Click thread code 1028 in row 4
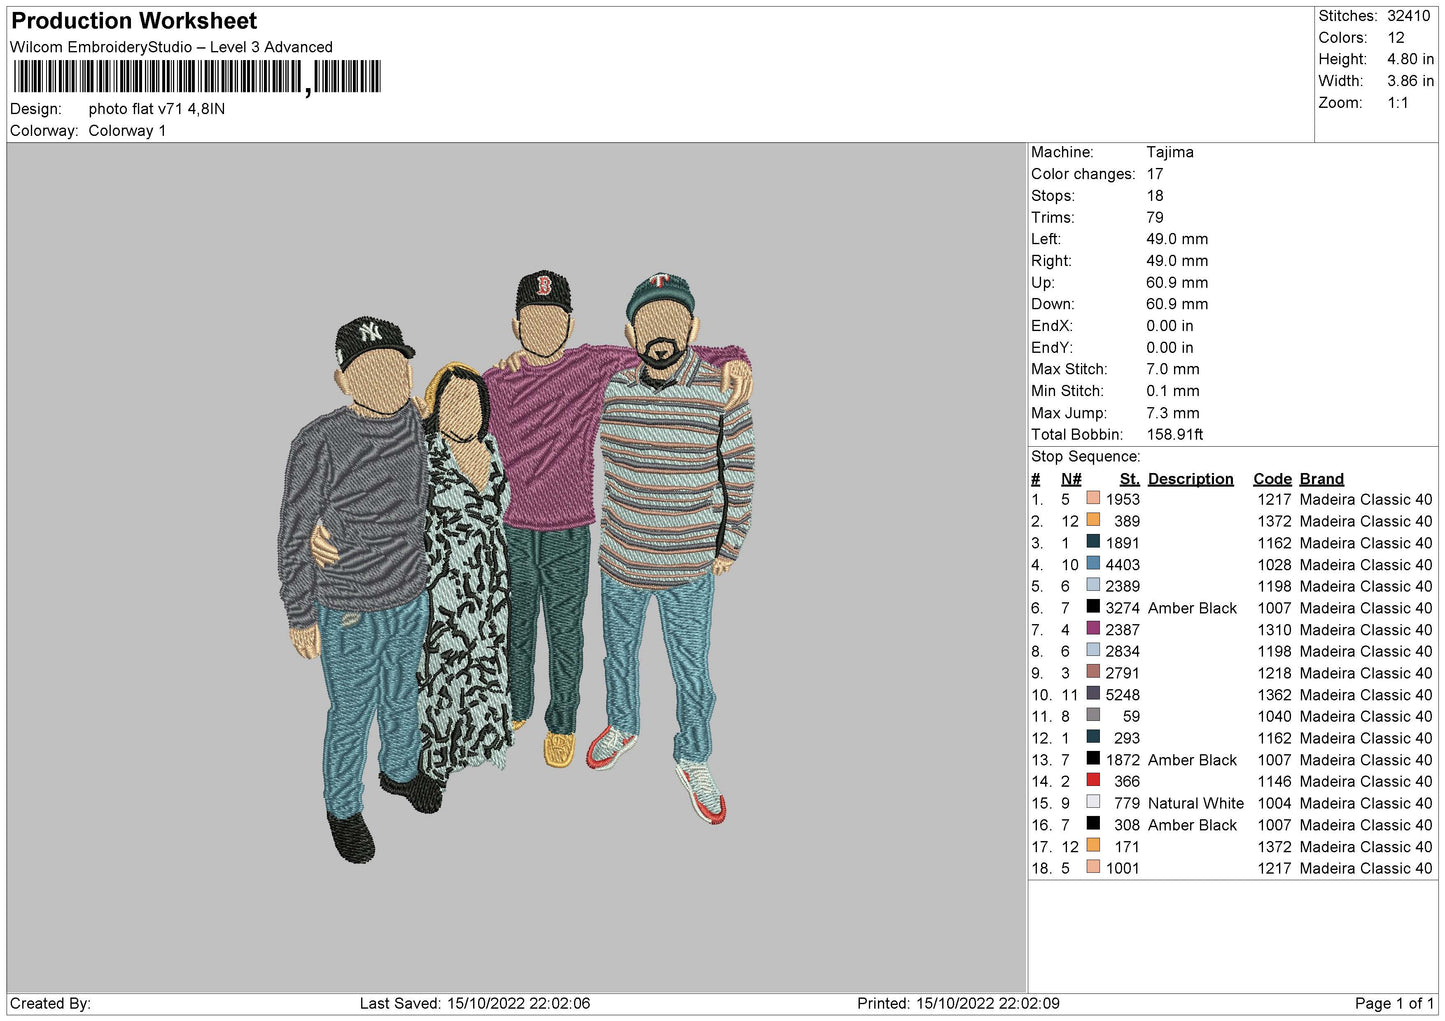1445x1021 pixels. click(x=1275, y=565)
